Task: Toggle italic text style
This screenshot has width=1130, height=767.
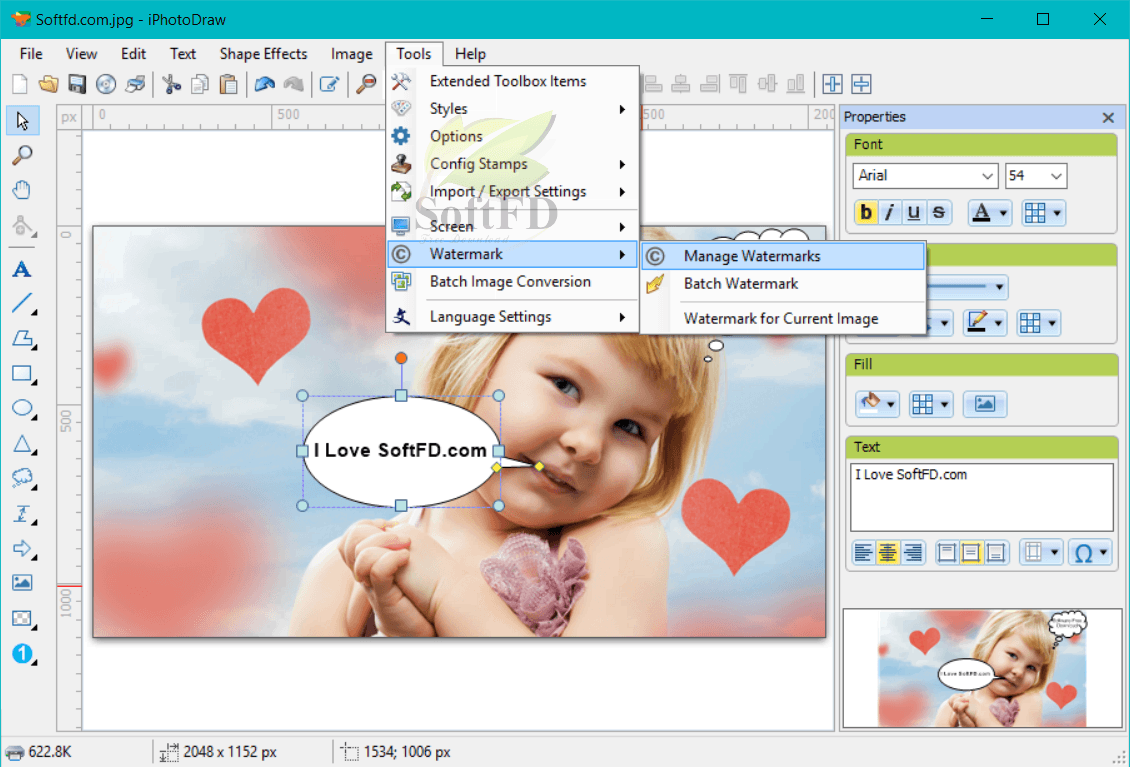Action: click(890, 213)
